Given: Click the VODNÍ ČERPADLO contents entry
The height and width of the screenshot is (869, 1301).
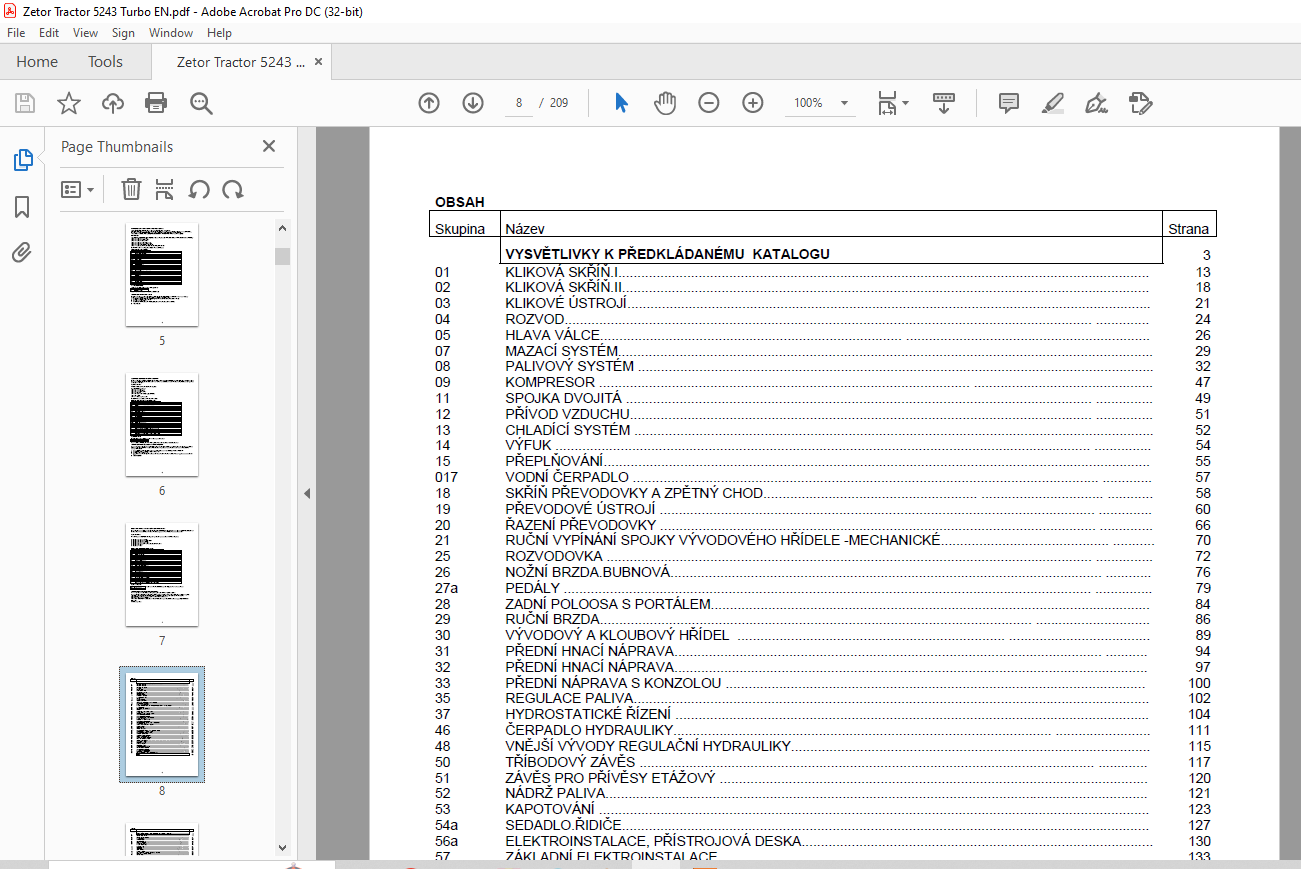Looking at the screenshot, I should click(567, 477).
